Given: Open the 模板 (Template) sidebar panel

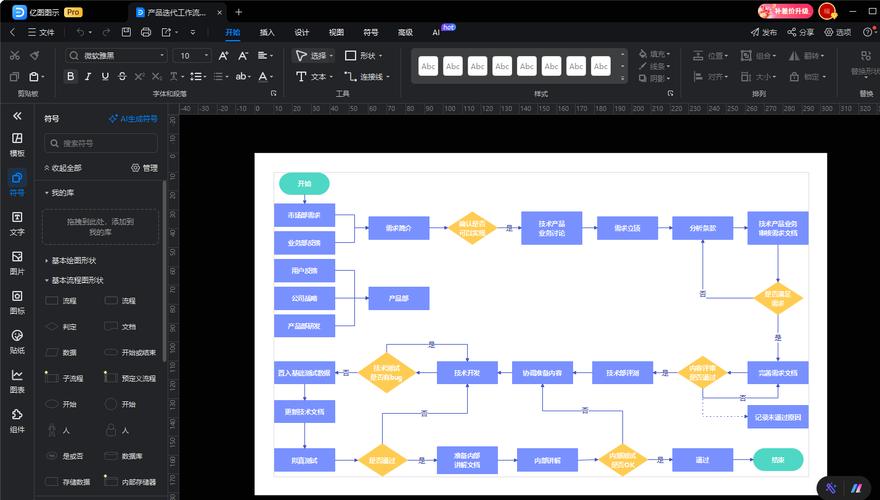Looking at the screenshot, I should tap(17, 145).
